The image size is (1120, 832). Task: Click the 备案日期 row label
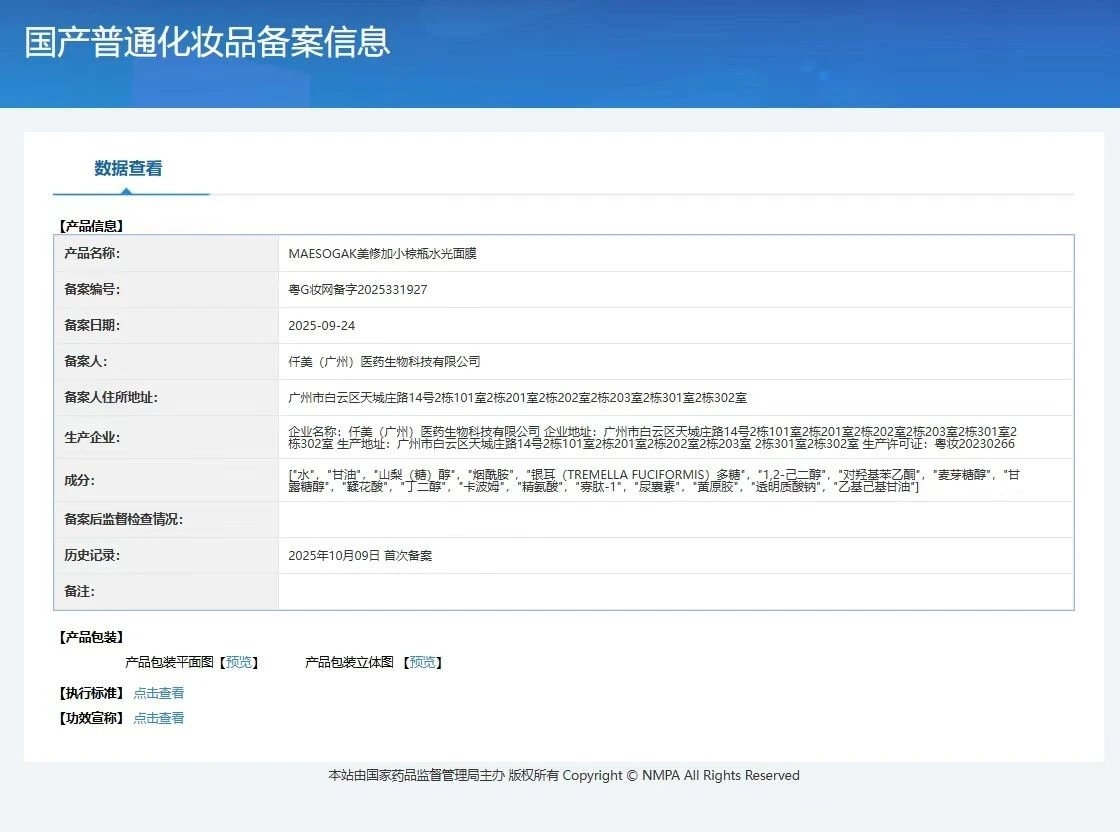click(x=92, y=325)
